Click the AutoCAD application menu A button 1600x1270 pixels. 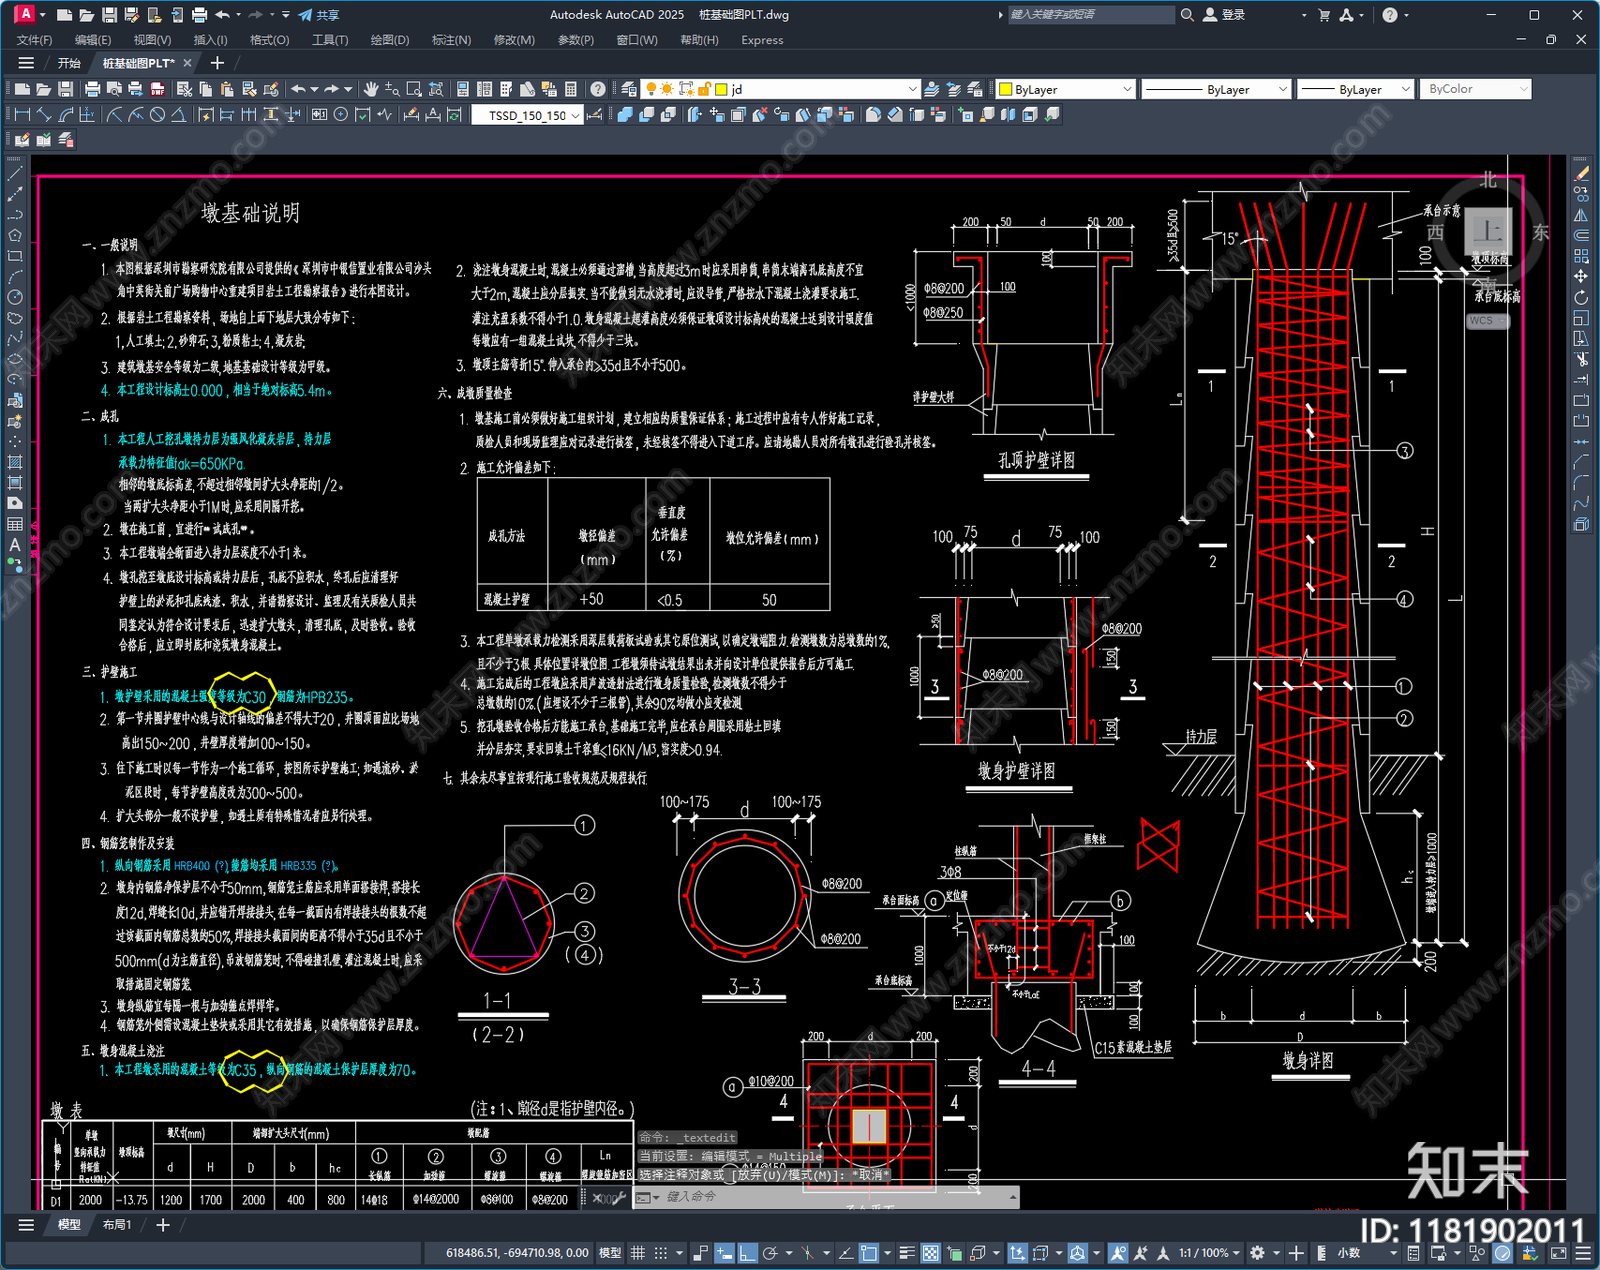[25, 14]
